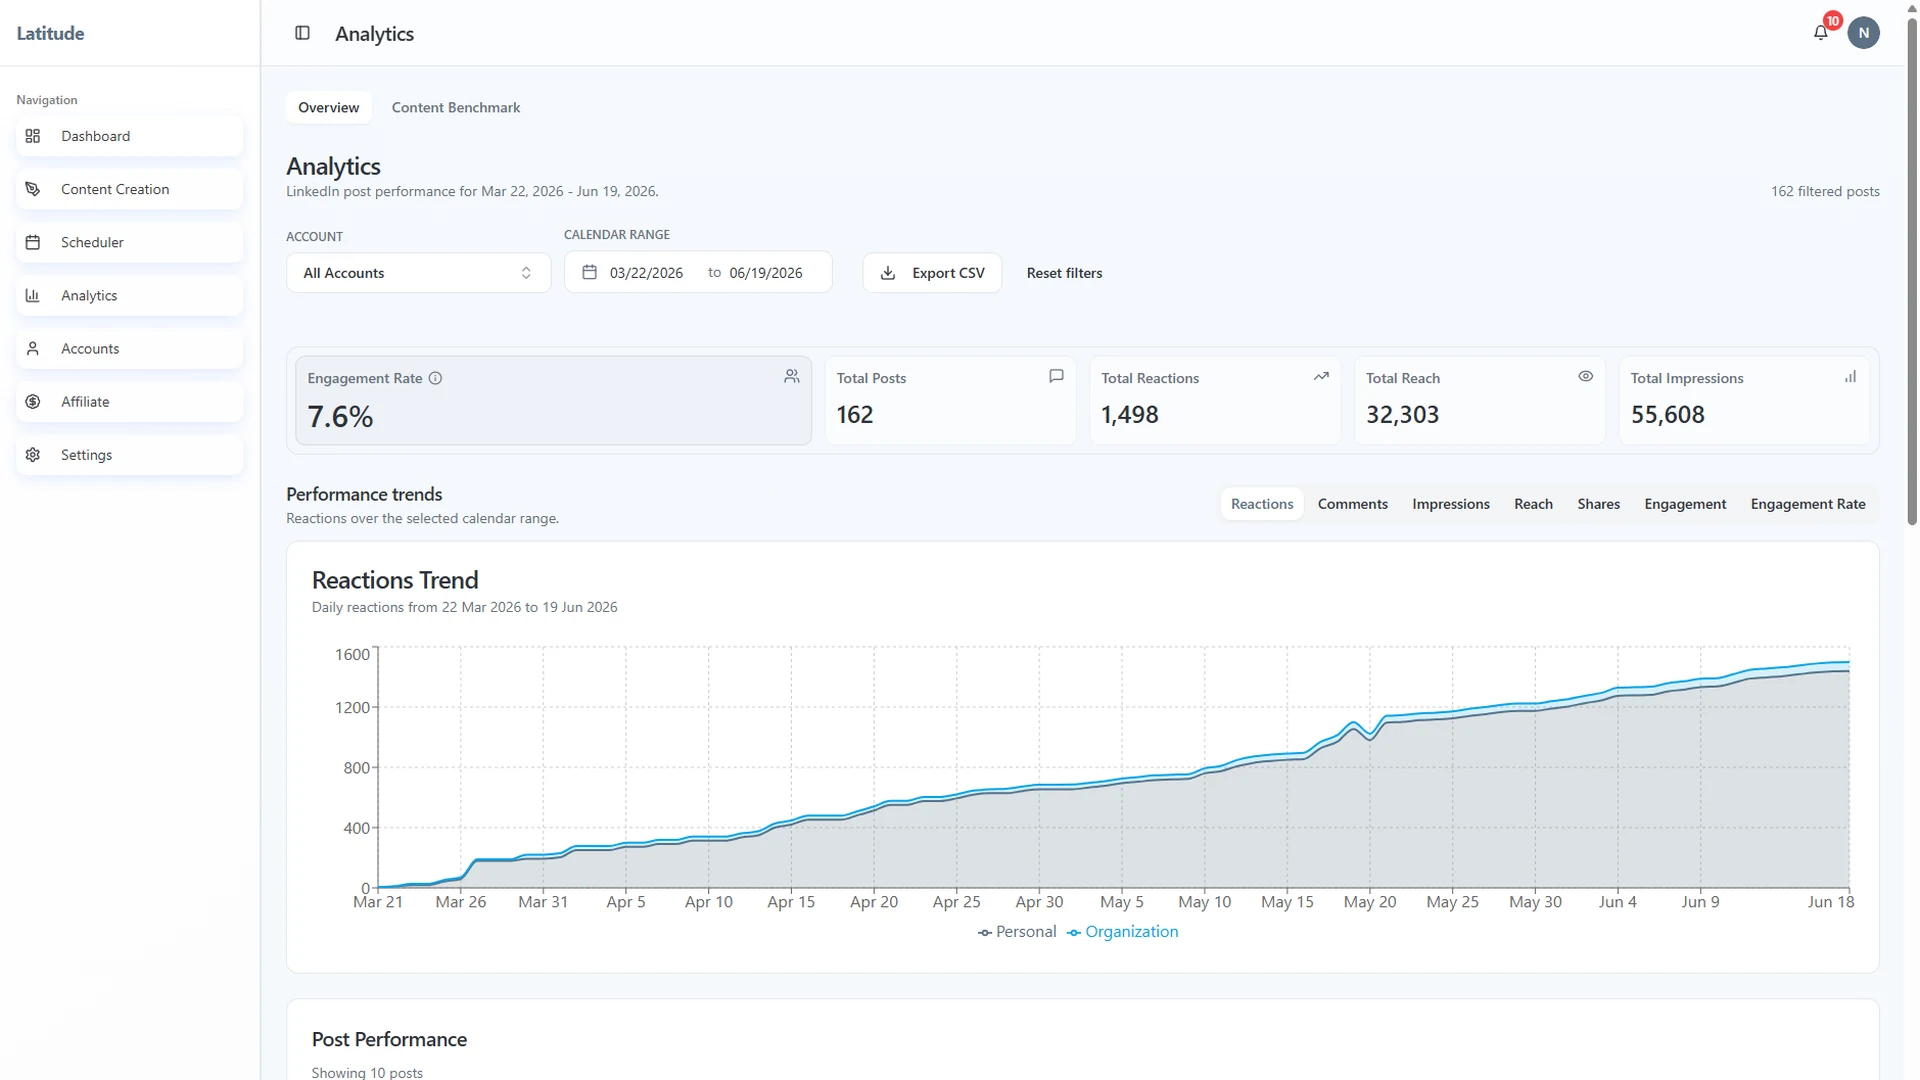1920x1080 pixels.
Task: Click the red notification badge 10
Action: click(1832, 20)
